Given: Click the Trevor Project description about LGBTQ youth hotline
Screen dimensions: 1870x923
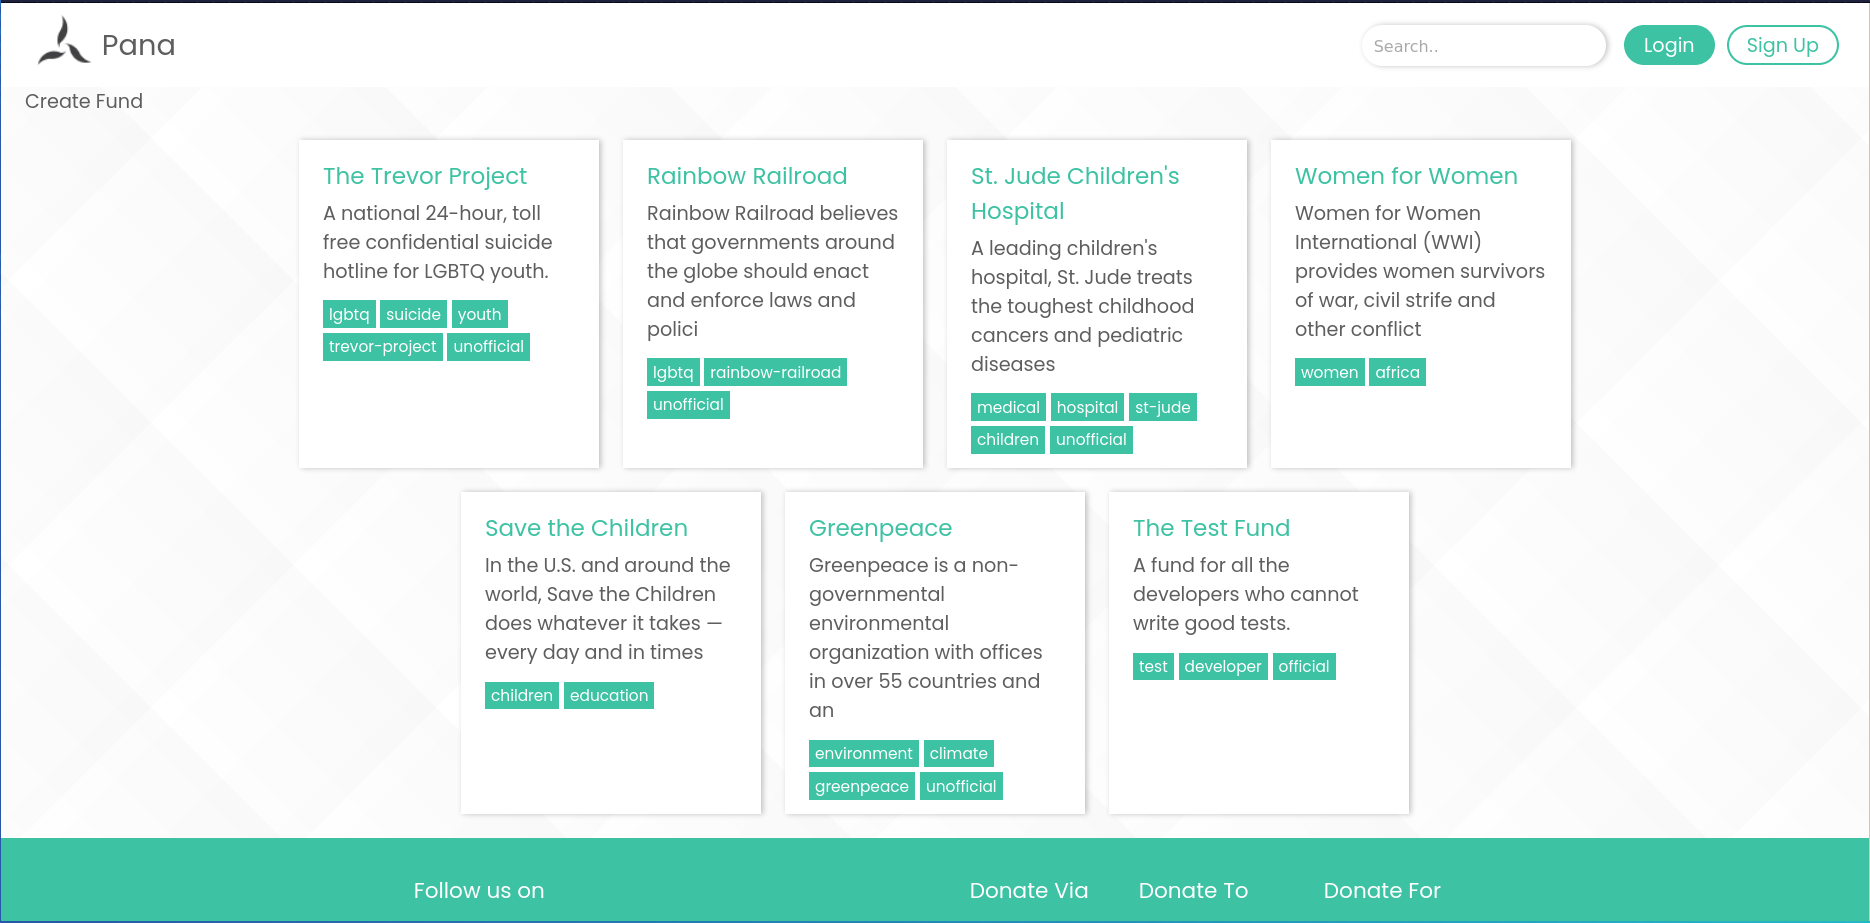Looking at the screenshot, I should (438, 242).
